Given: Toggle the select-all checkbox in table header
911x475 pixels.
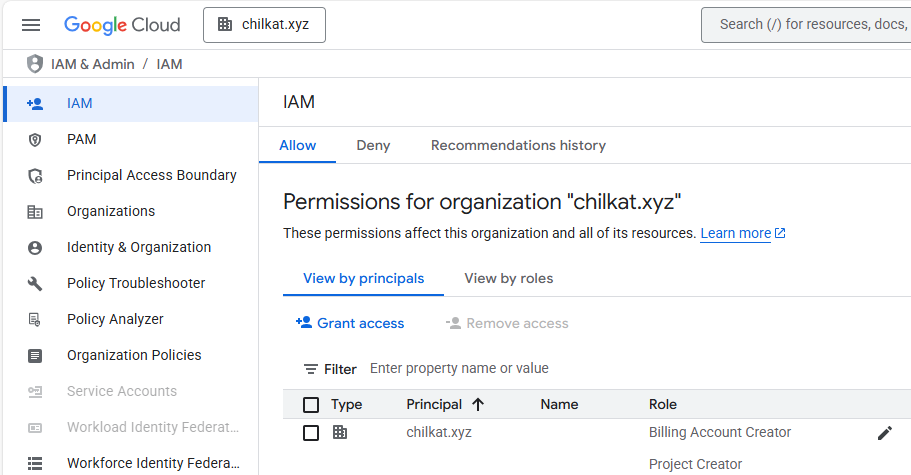Looking at the screenshot, I should (x=311, y=405).
